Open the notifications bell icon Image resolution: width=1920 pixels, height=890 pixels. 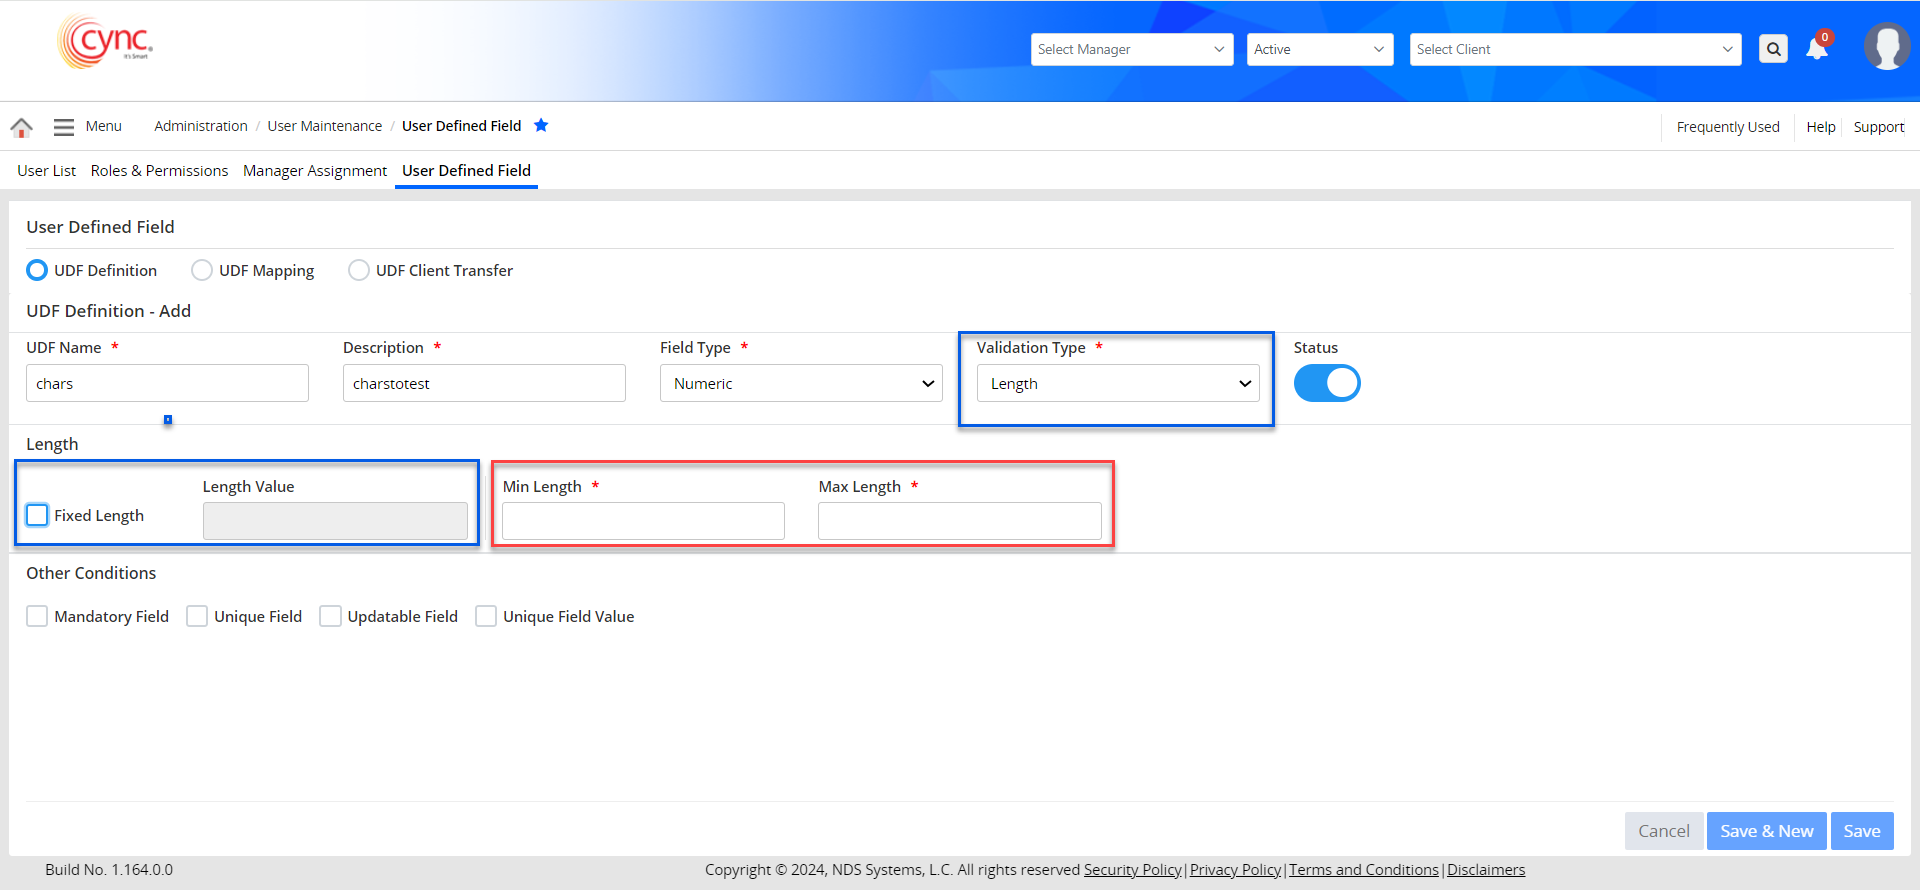click(x=1817, y=49)
